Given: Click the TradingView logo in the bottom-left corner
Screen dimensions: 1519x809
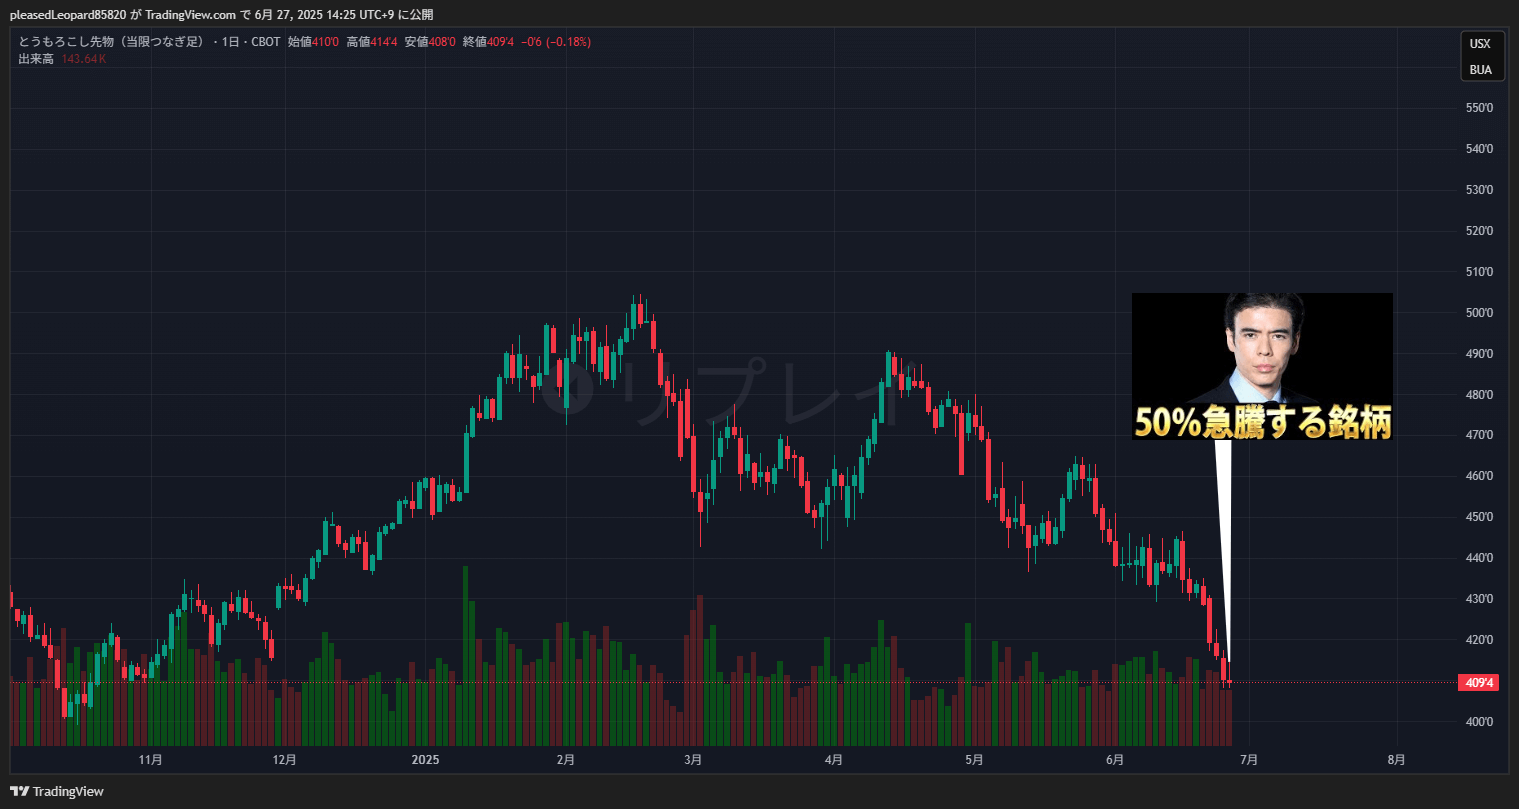Looking at the screenshot, I should tap(57, 791).
